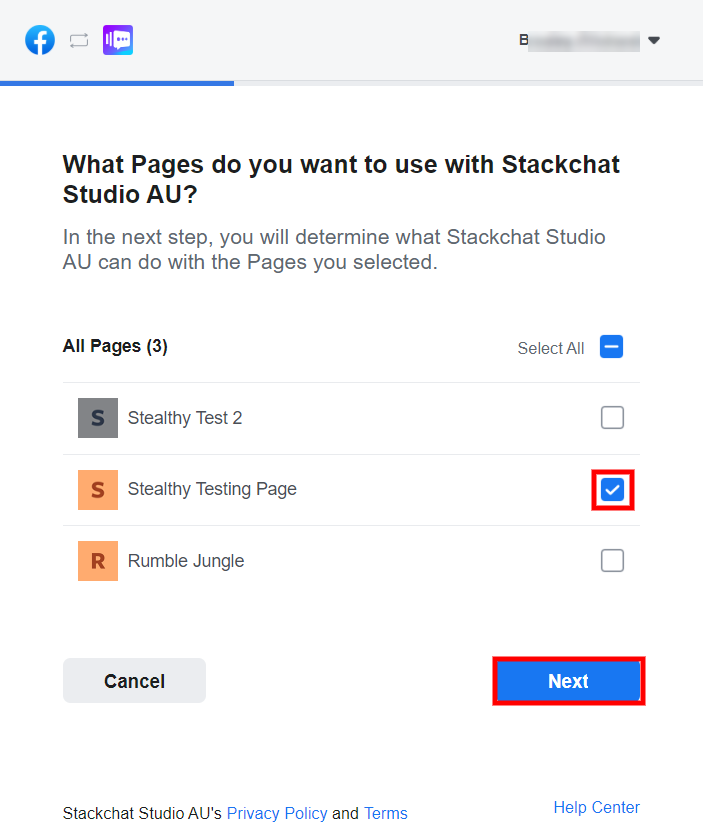Click the Next button
Image resolution: width=705 pixels, height=840 pixels.
[568, 681]
